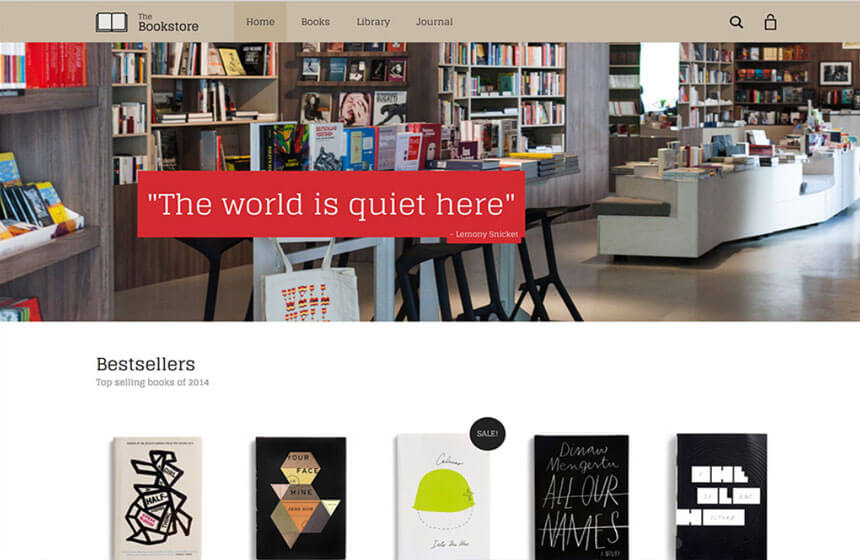The height and width of the screenshot is (560, 860).
Task: Click the bookstore interior hero image
Action: [x=430, y=182]
